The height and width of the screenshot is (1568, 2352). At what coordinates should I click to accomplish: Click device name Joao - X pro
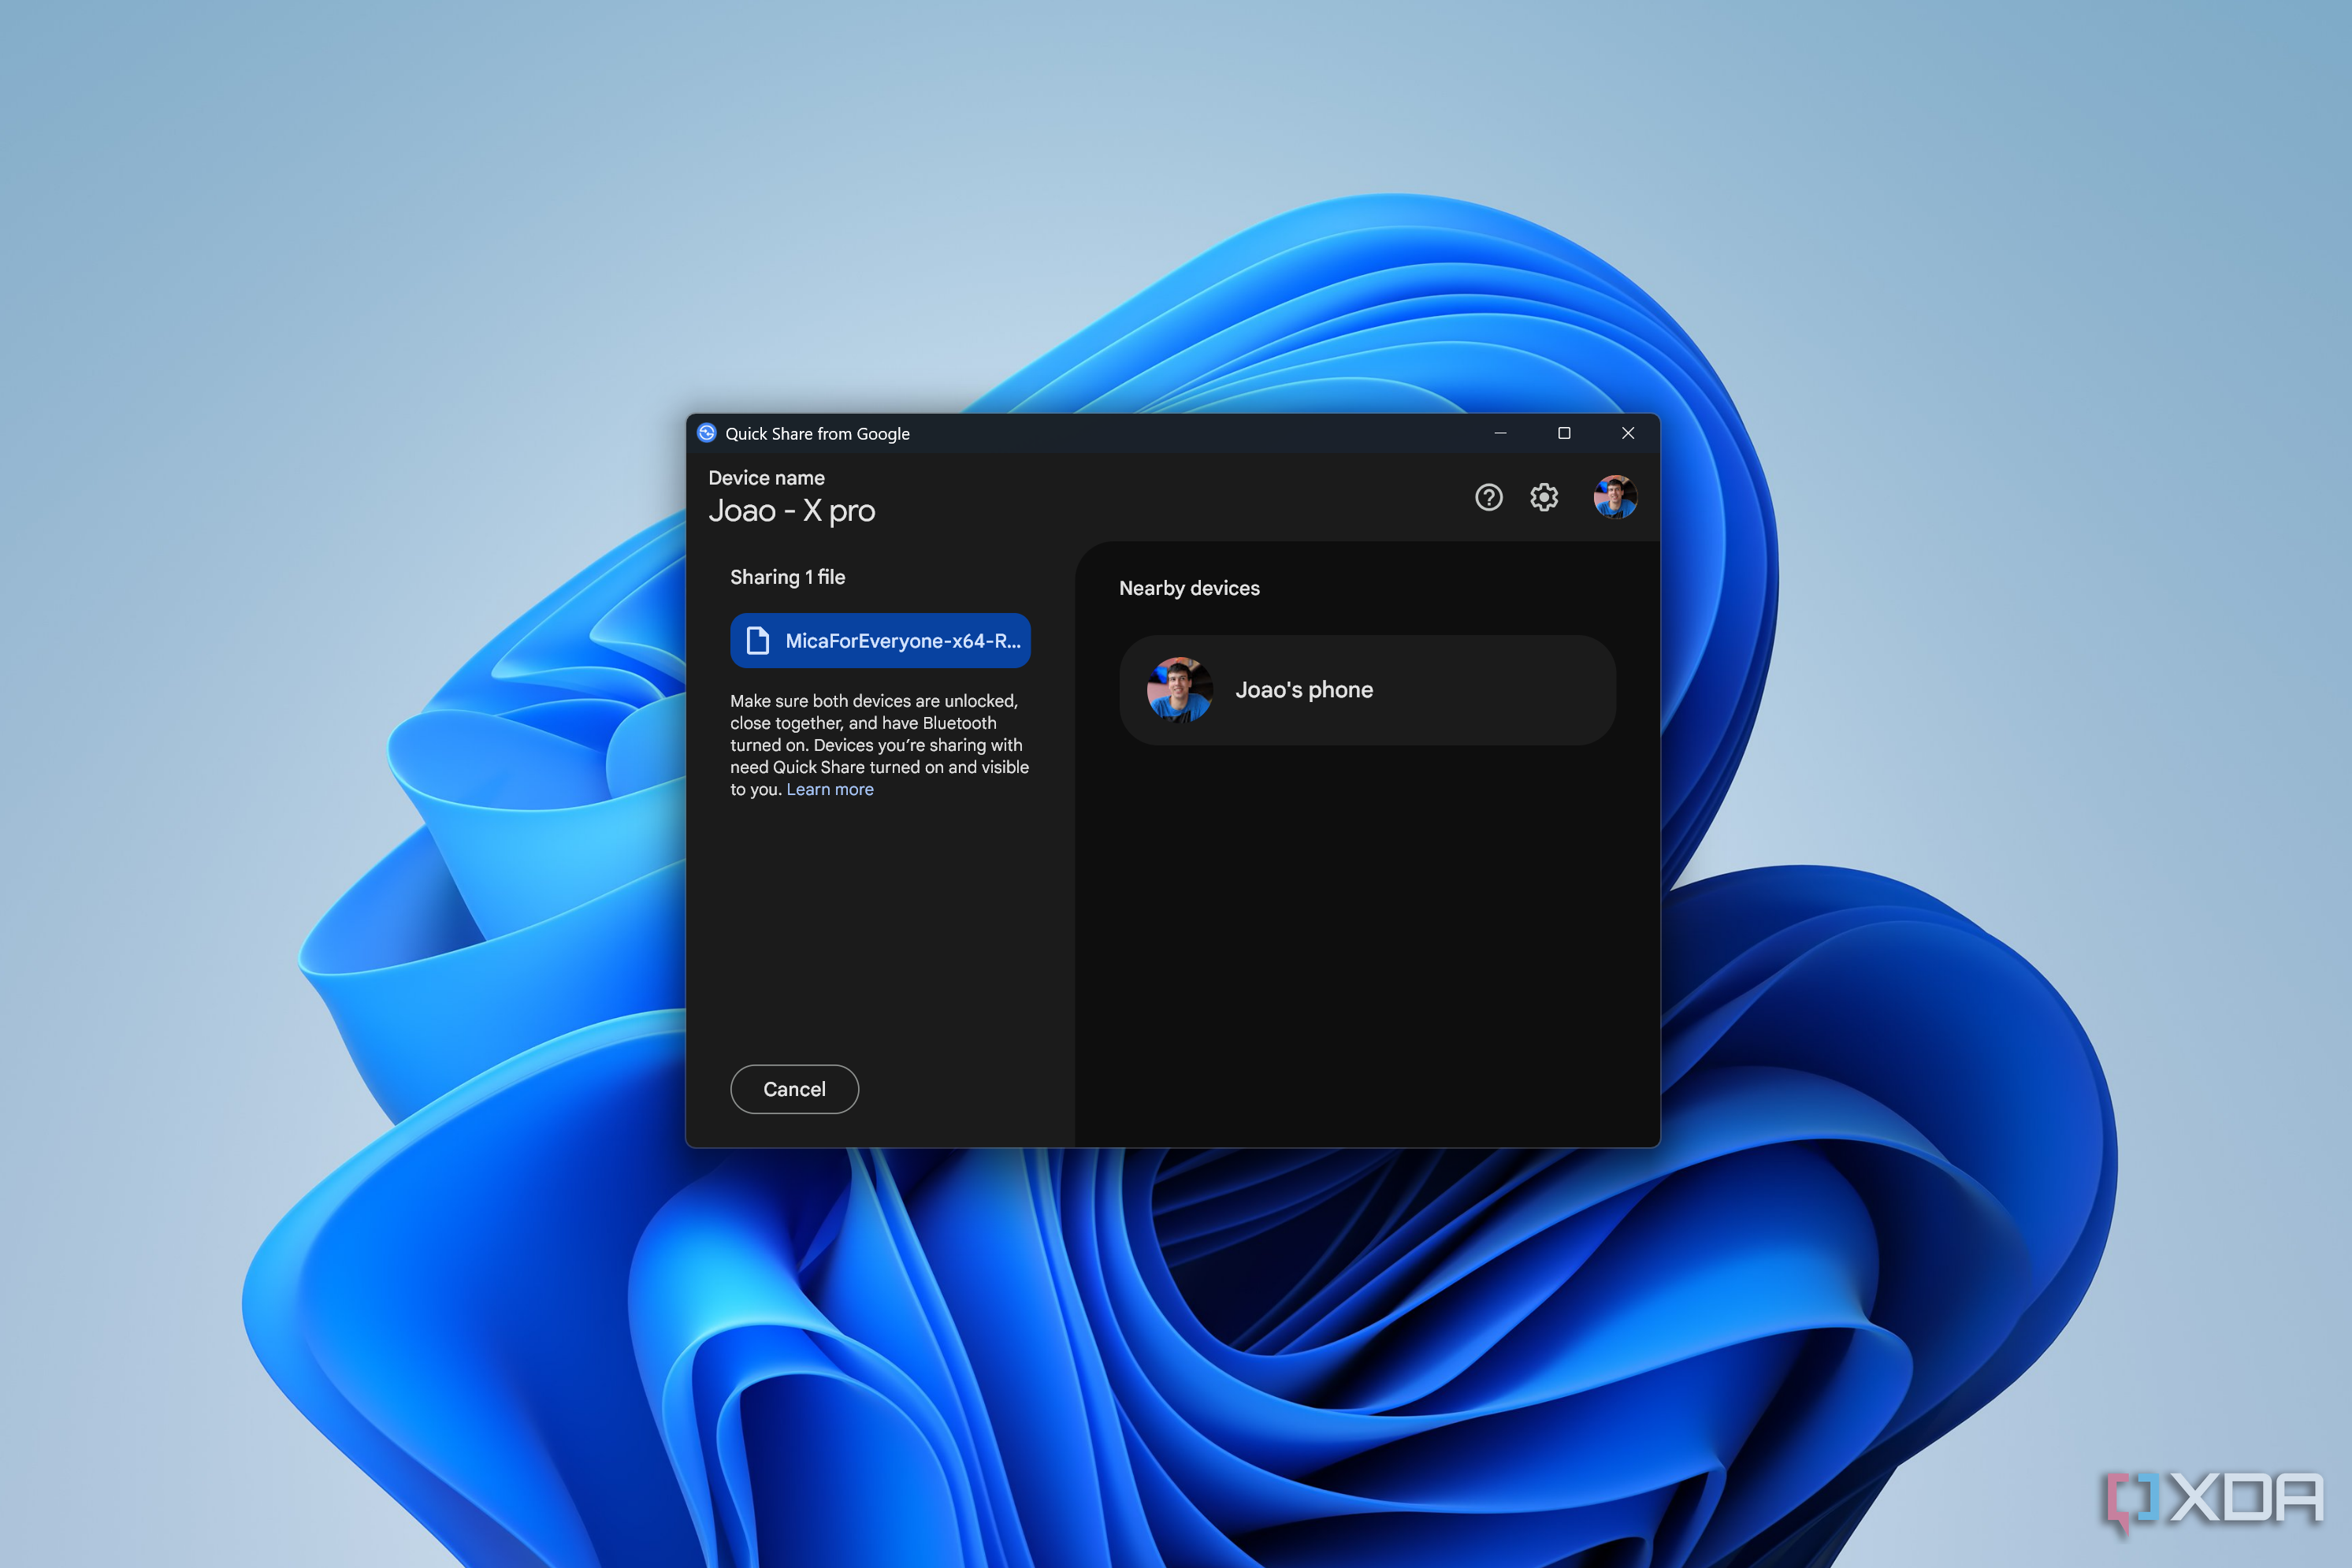coord(792,511)
